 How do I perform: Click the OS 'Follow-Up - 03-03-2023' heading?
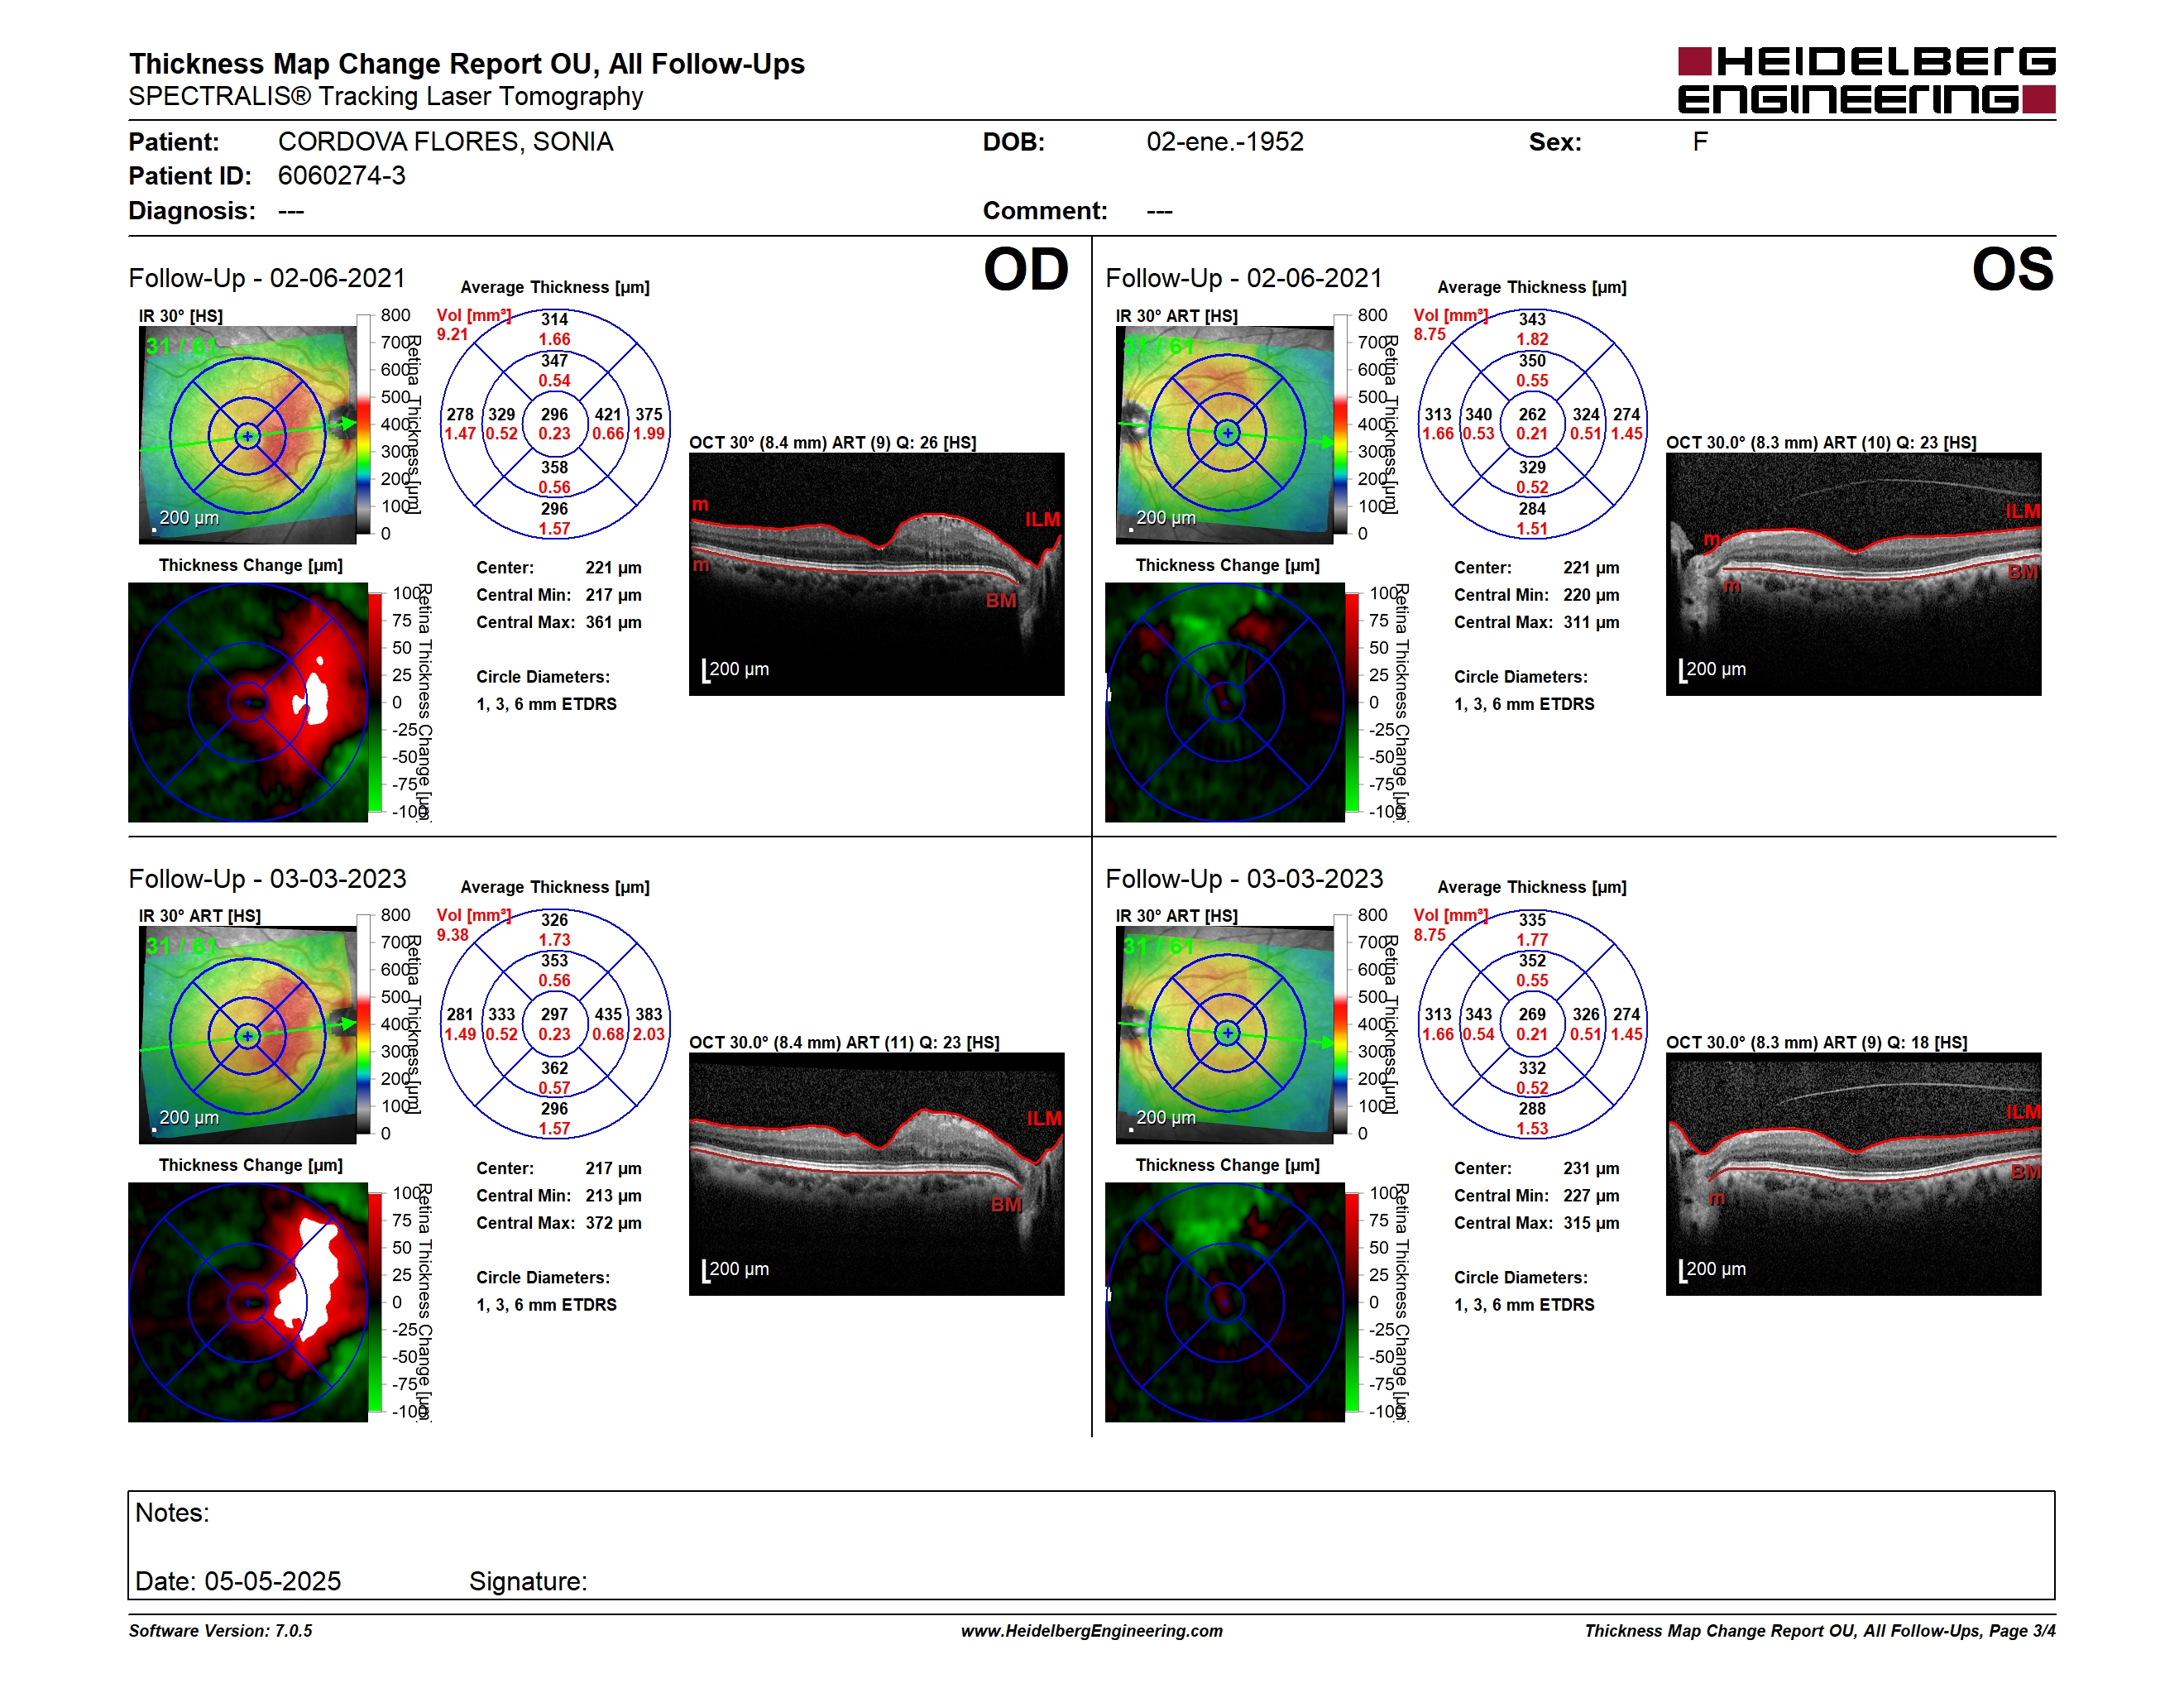[1244, 878]
